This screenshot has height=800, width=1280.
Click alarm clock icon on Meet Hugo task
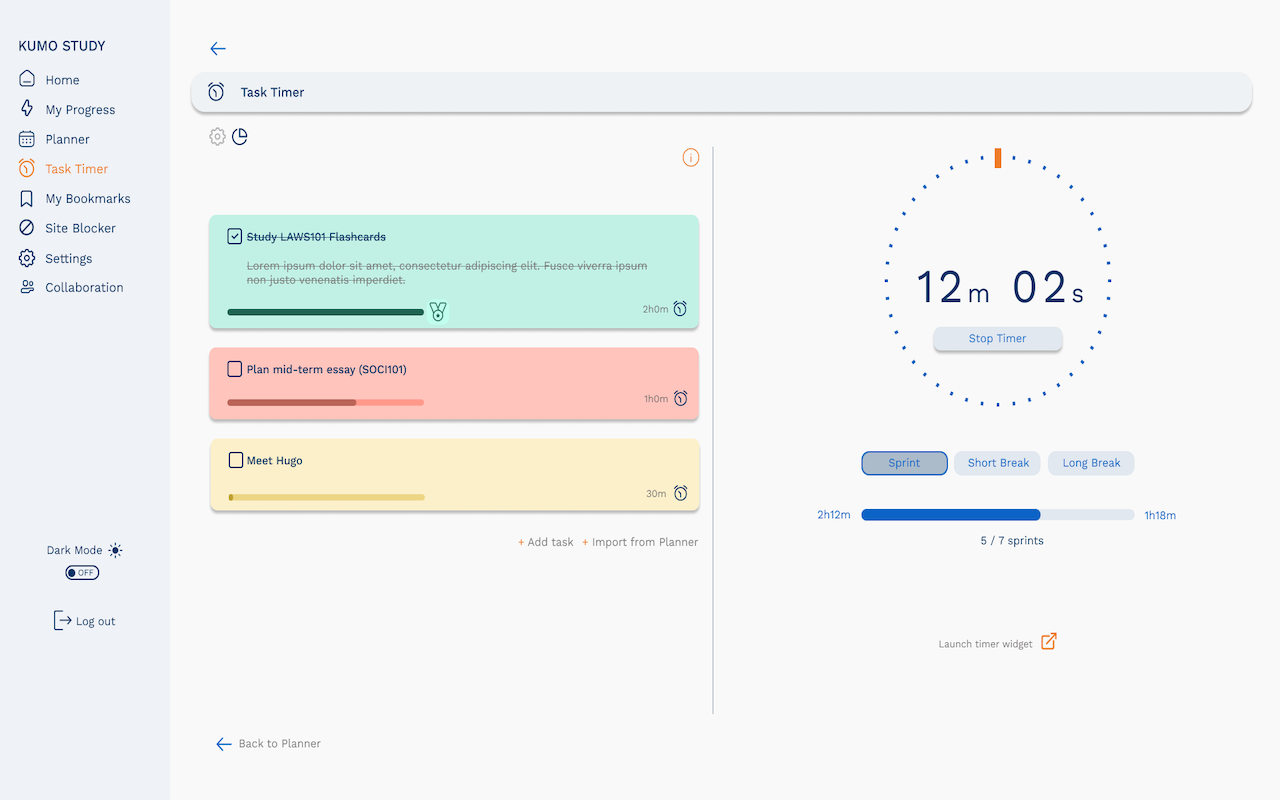(x=681, y=493)
